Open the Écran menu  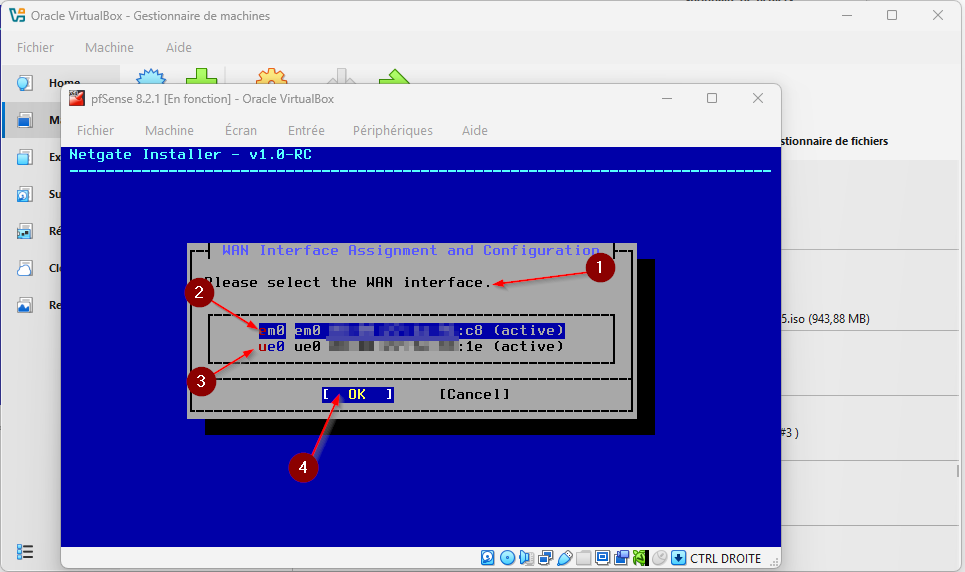pyautogui.click(x=241, y=130)
